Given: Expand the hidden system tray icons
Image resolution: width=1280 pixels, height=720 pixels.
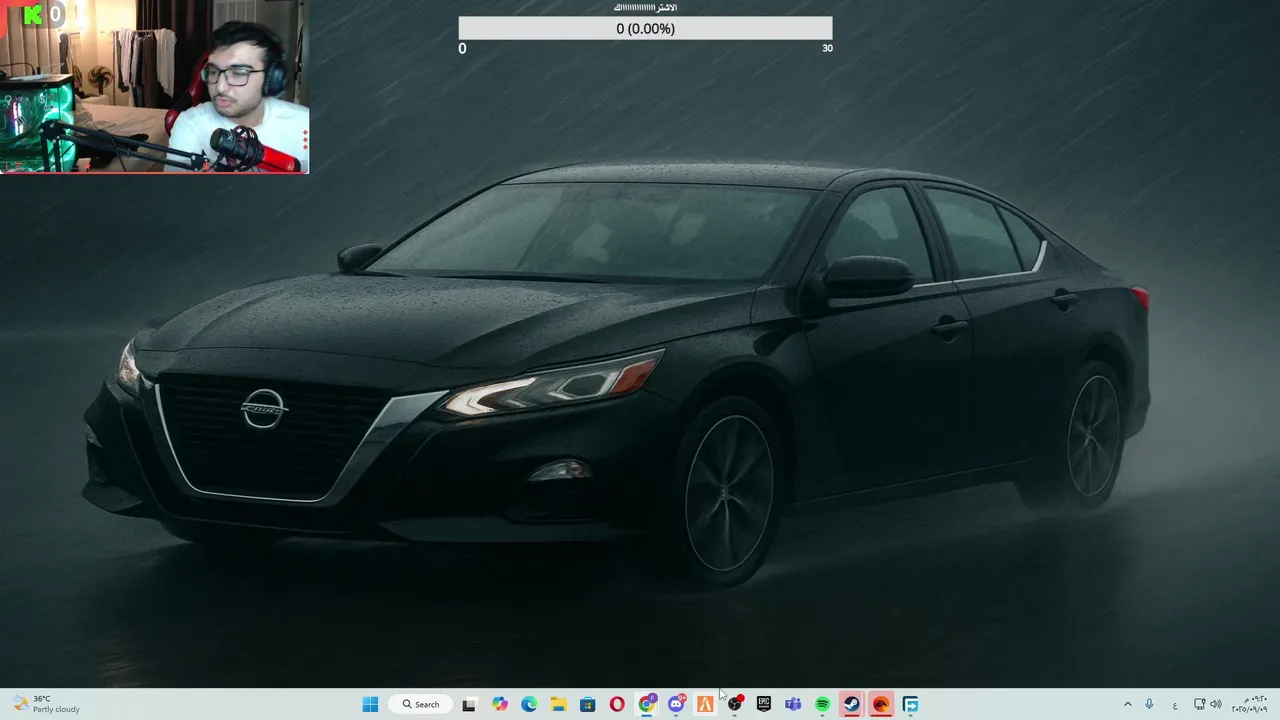Looking at the screenshot, I should pos(1128,704).
